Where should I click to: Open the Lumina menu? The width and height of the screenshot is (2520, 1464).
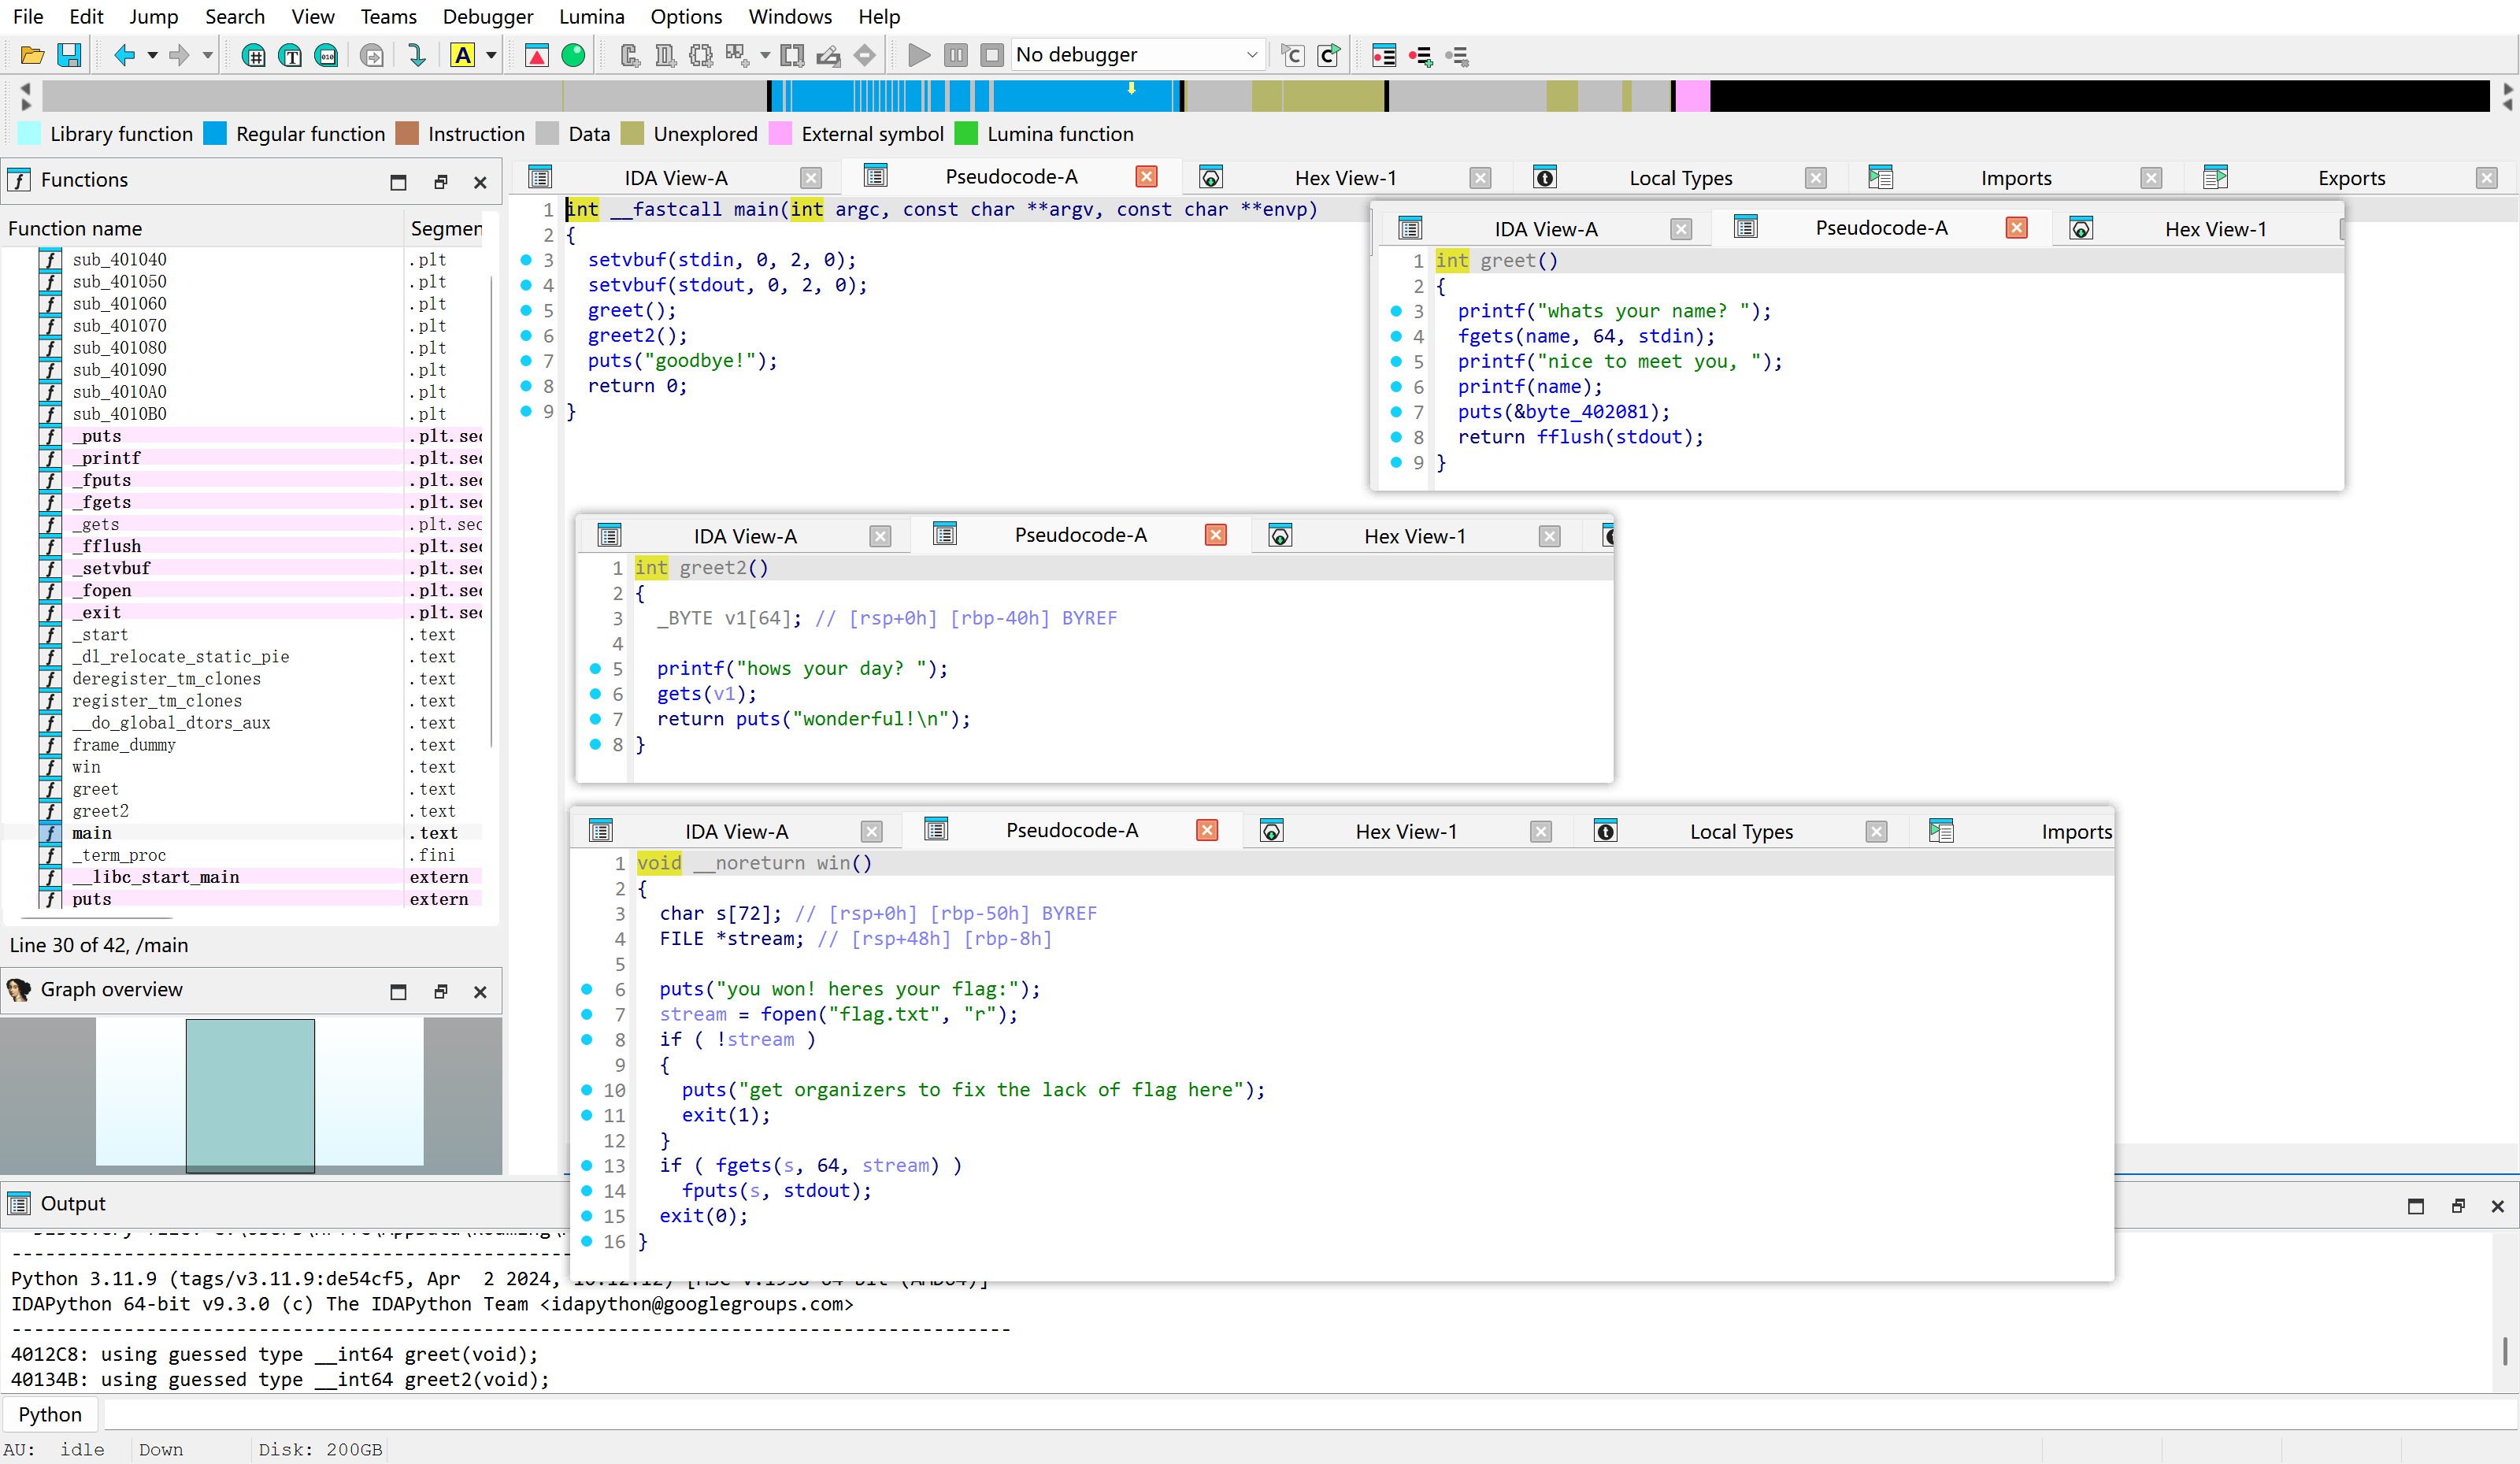(592, 16)
